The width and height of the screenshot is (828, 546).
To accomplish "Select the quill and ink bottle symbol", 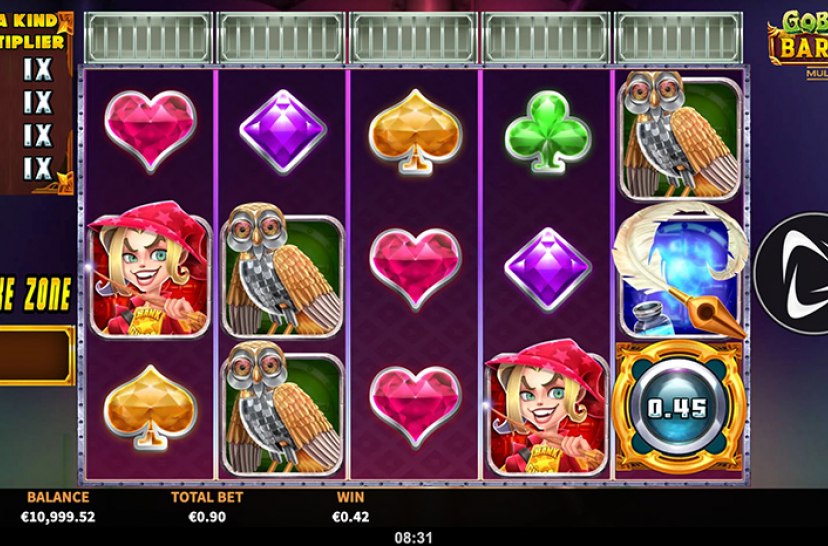I will pos(680,271).
